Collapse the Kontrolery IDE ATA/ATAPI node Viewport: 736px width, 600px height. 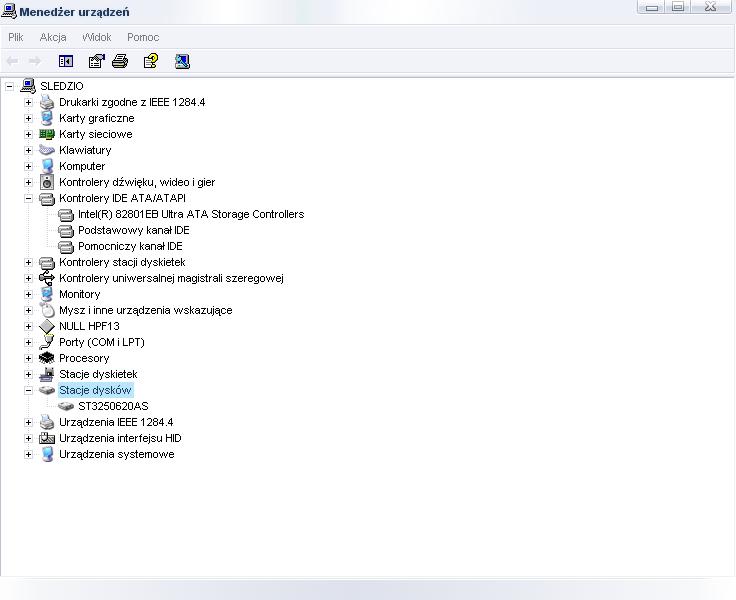(x=28, y=198)
